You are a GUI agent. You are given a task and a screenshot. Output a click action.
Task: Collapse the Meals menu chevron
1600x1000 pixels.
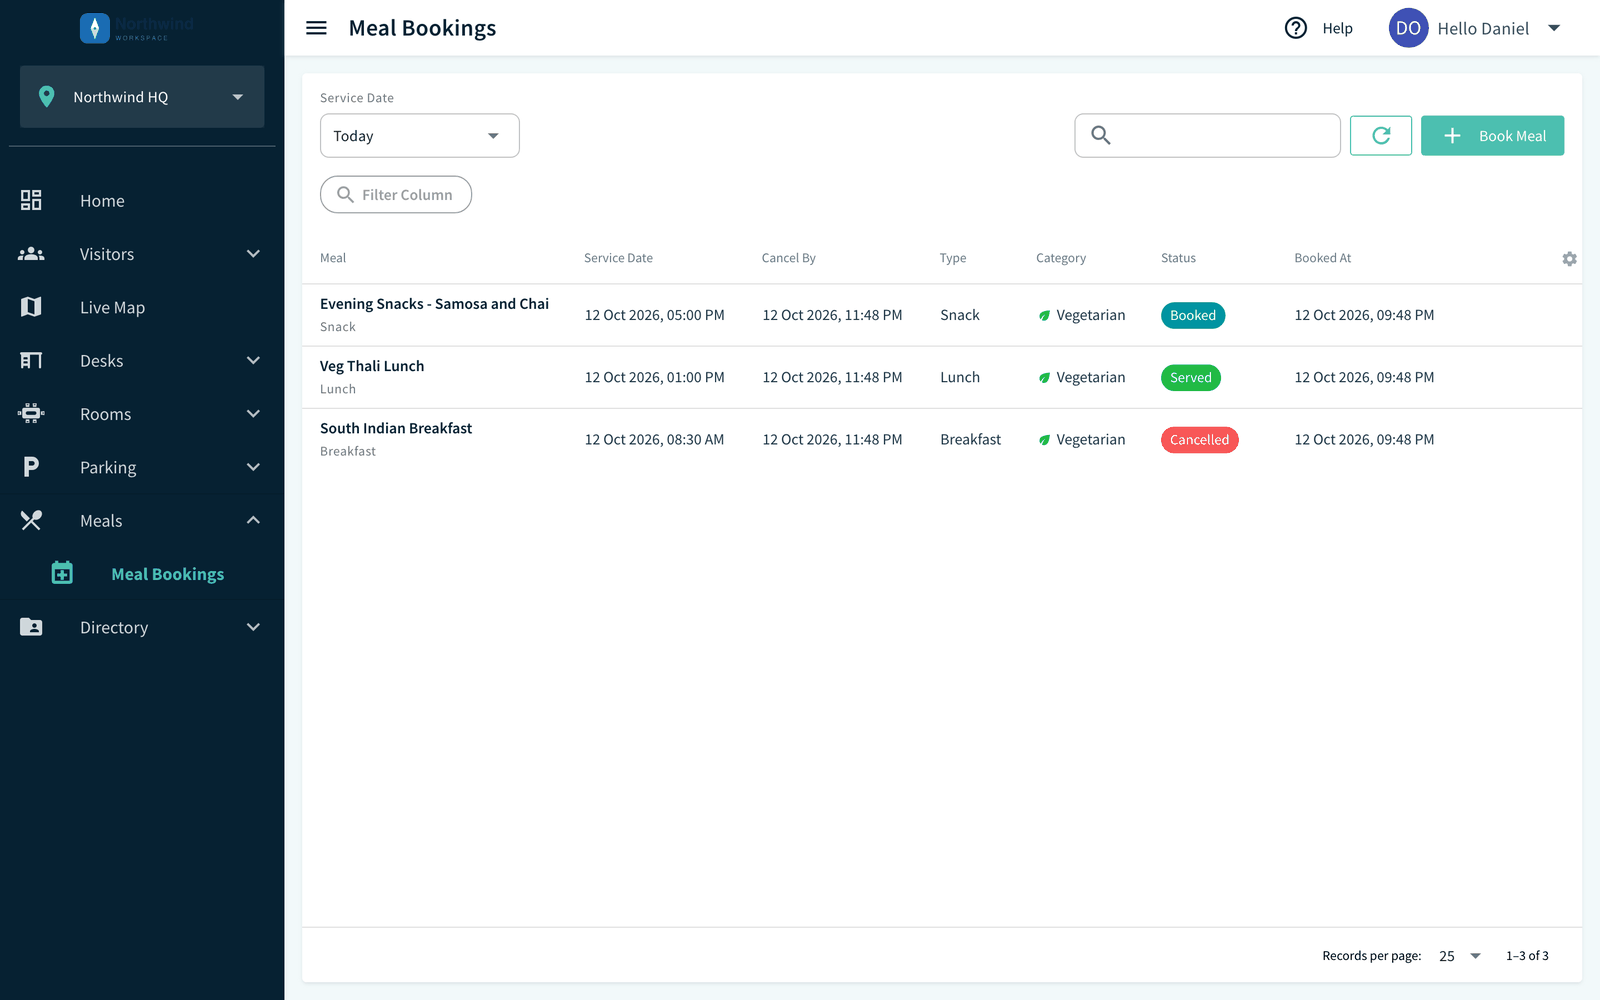click(253, 520)
